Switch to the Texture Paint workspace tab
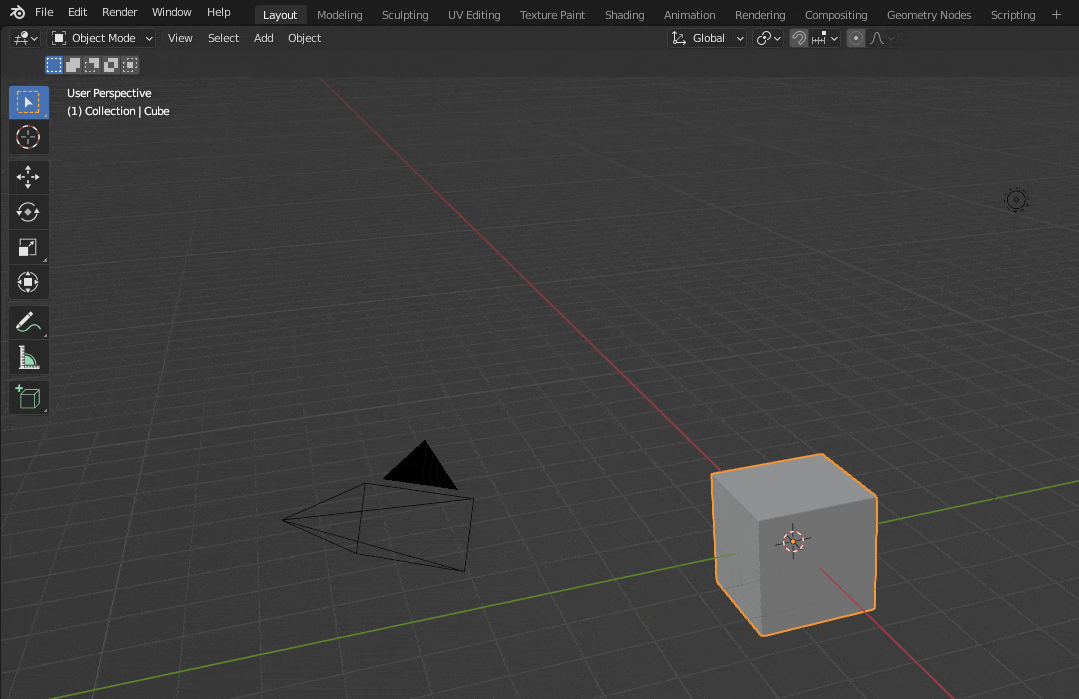 pyautogui.click(x=552, y=14)
